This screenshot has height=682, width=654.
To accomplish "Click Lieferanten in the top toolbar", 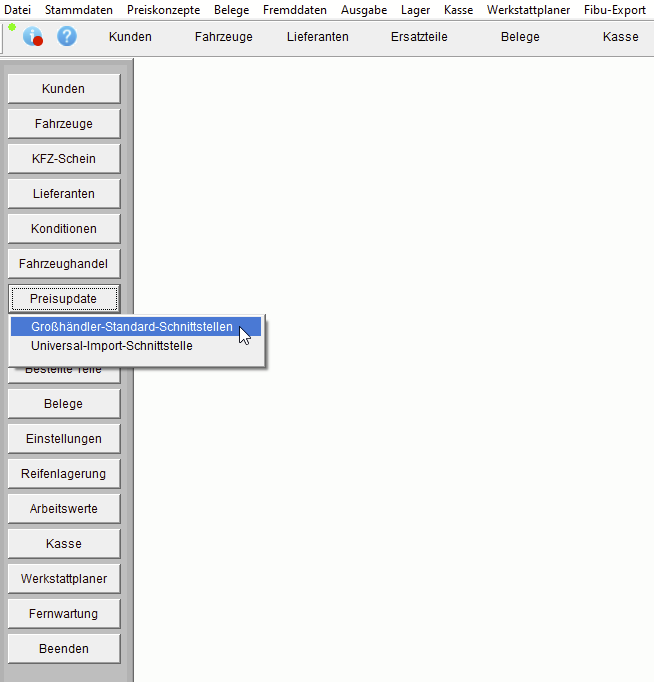I will (x=317, y=37).
